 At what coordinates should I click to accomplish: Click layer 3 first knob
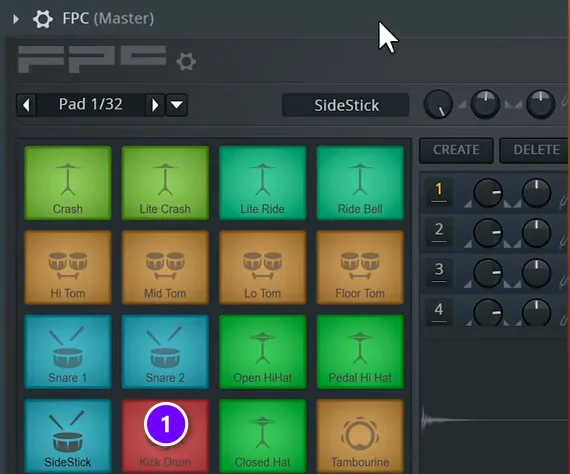pos(488,273)
